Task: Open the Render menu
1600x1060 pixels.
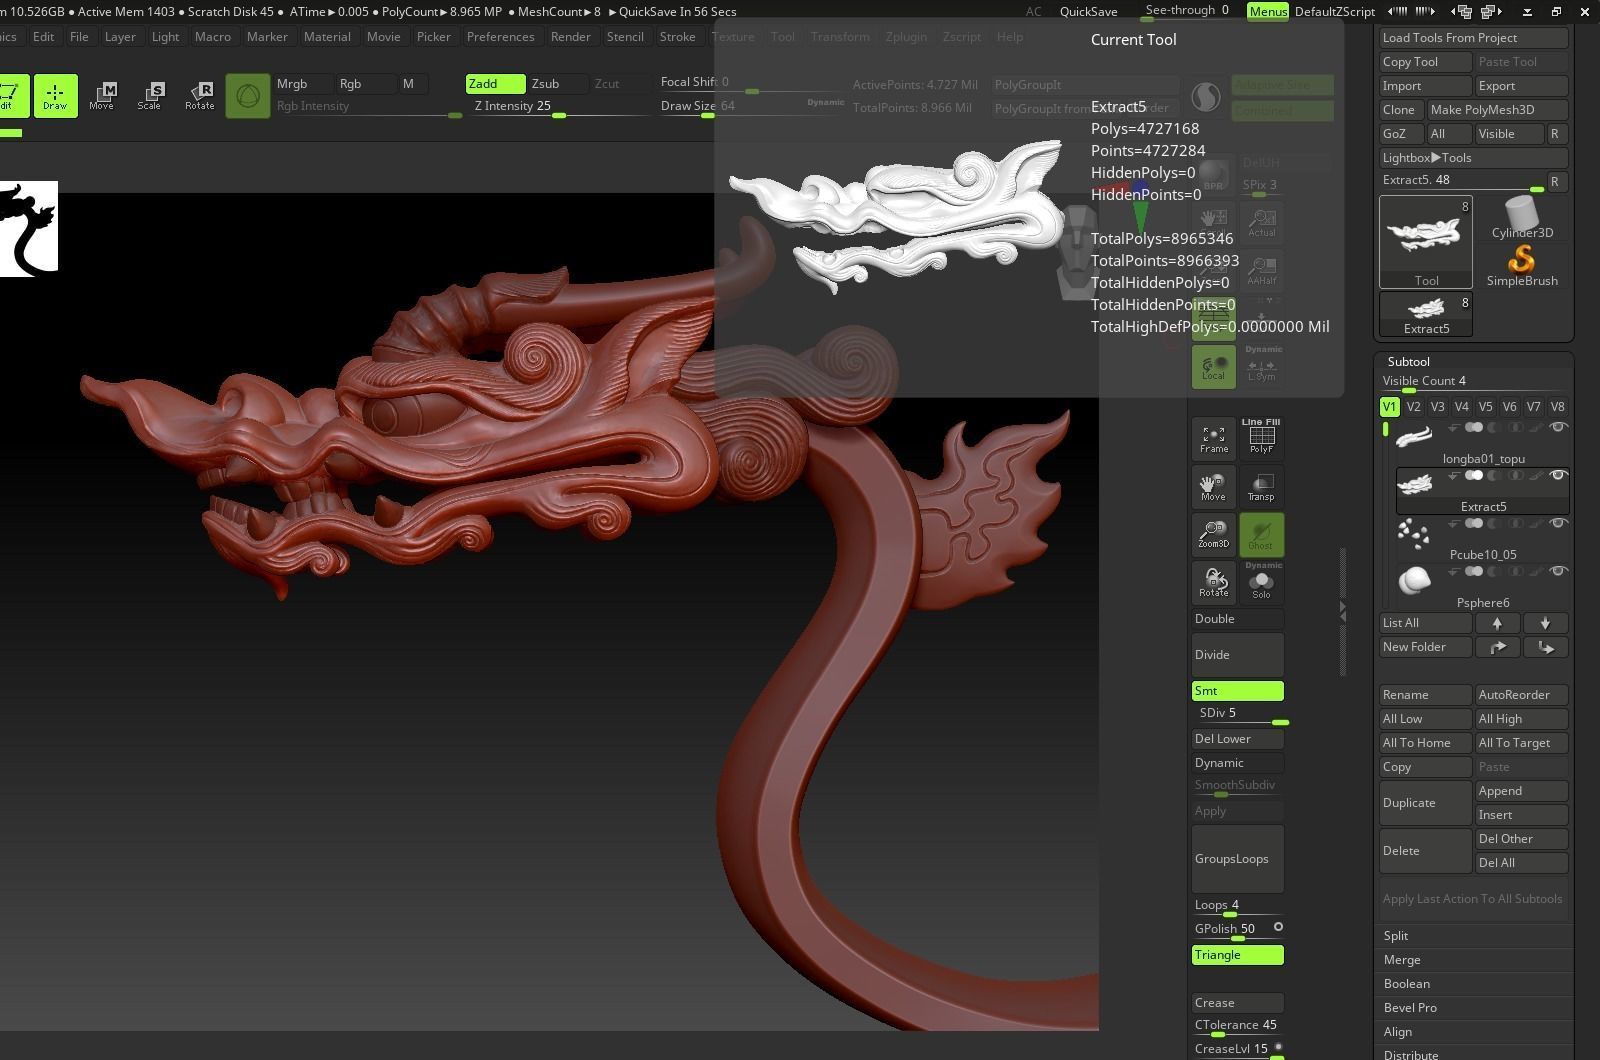Action: [570, 37]
